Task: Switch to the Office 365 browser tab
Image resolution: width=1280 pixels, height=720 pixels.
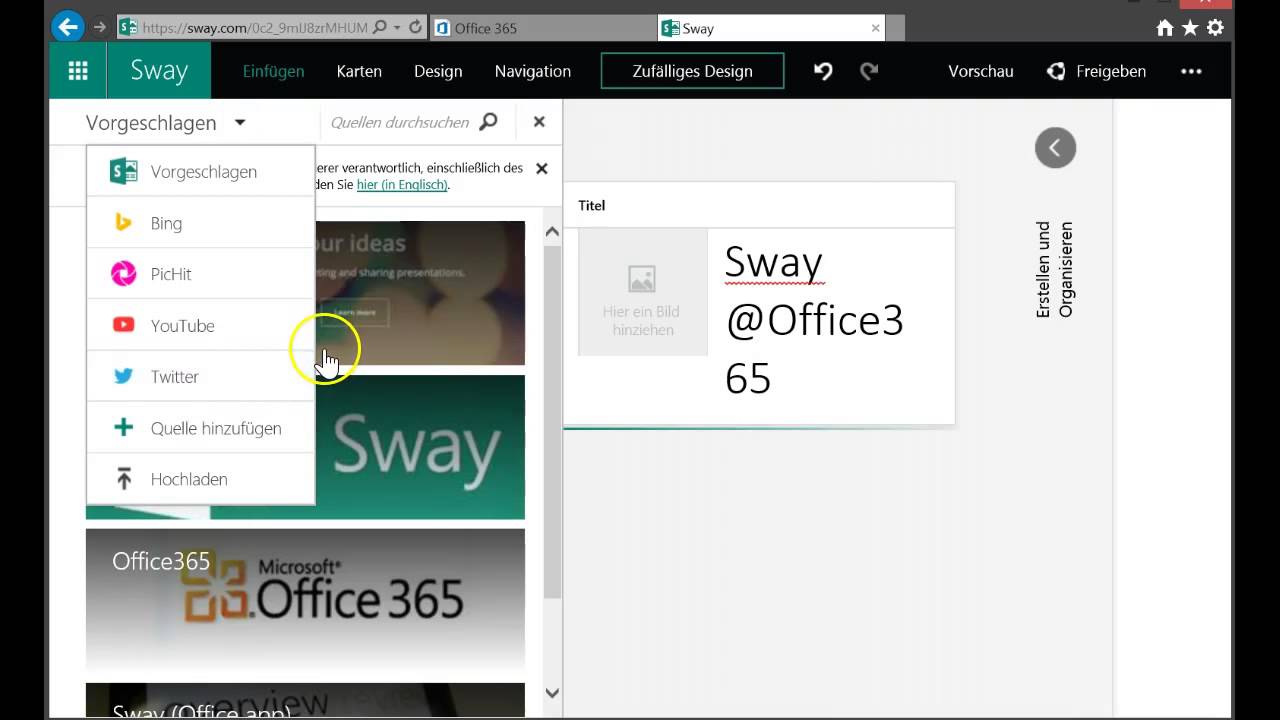Action: coord(543,28)
